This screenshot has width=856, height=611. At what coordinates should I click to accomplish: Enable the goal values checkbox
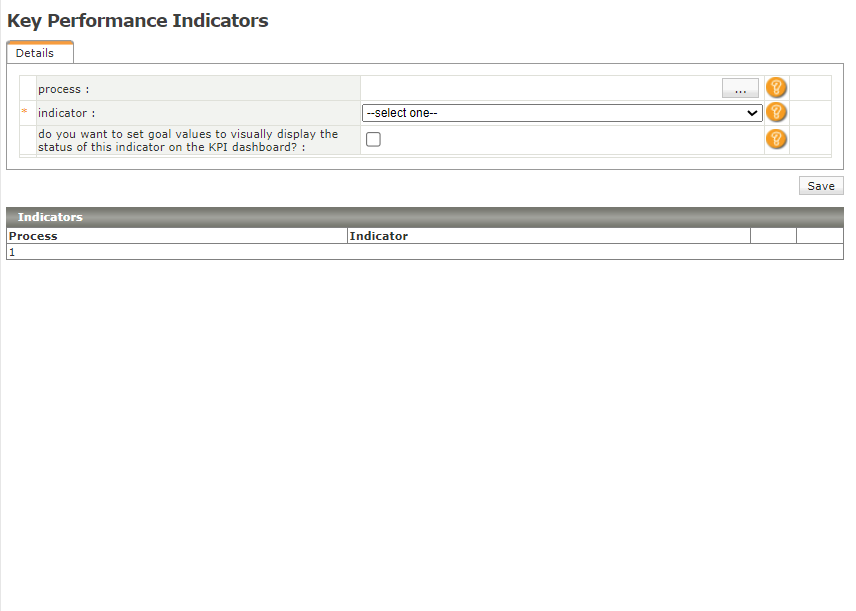pos(373,140)
